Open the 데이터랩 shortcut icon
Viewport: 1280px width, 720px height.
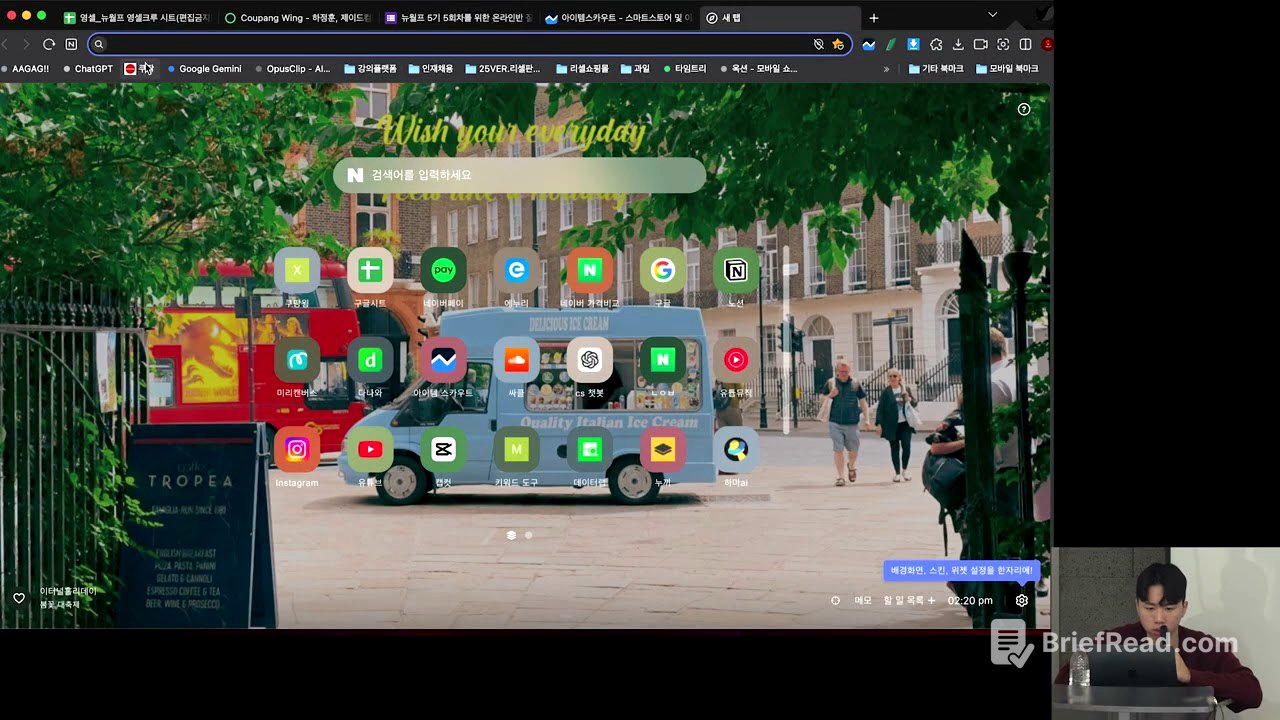coord(589,450)
